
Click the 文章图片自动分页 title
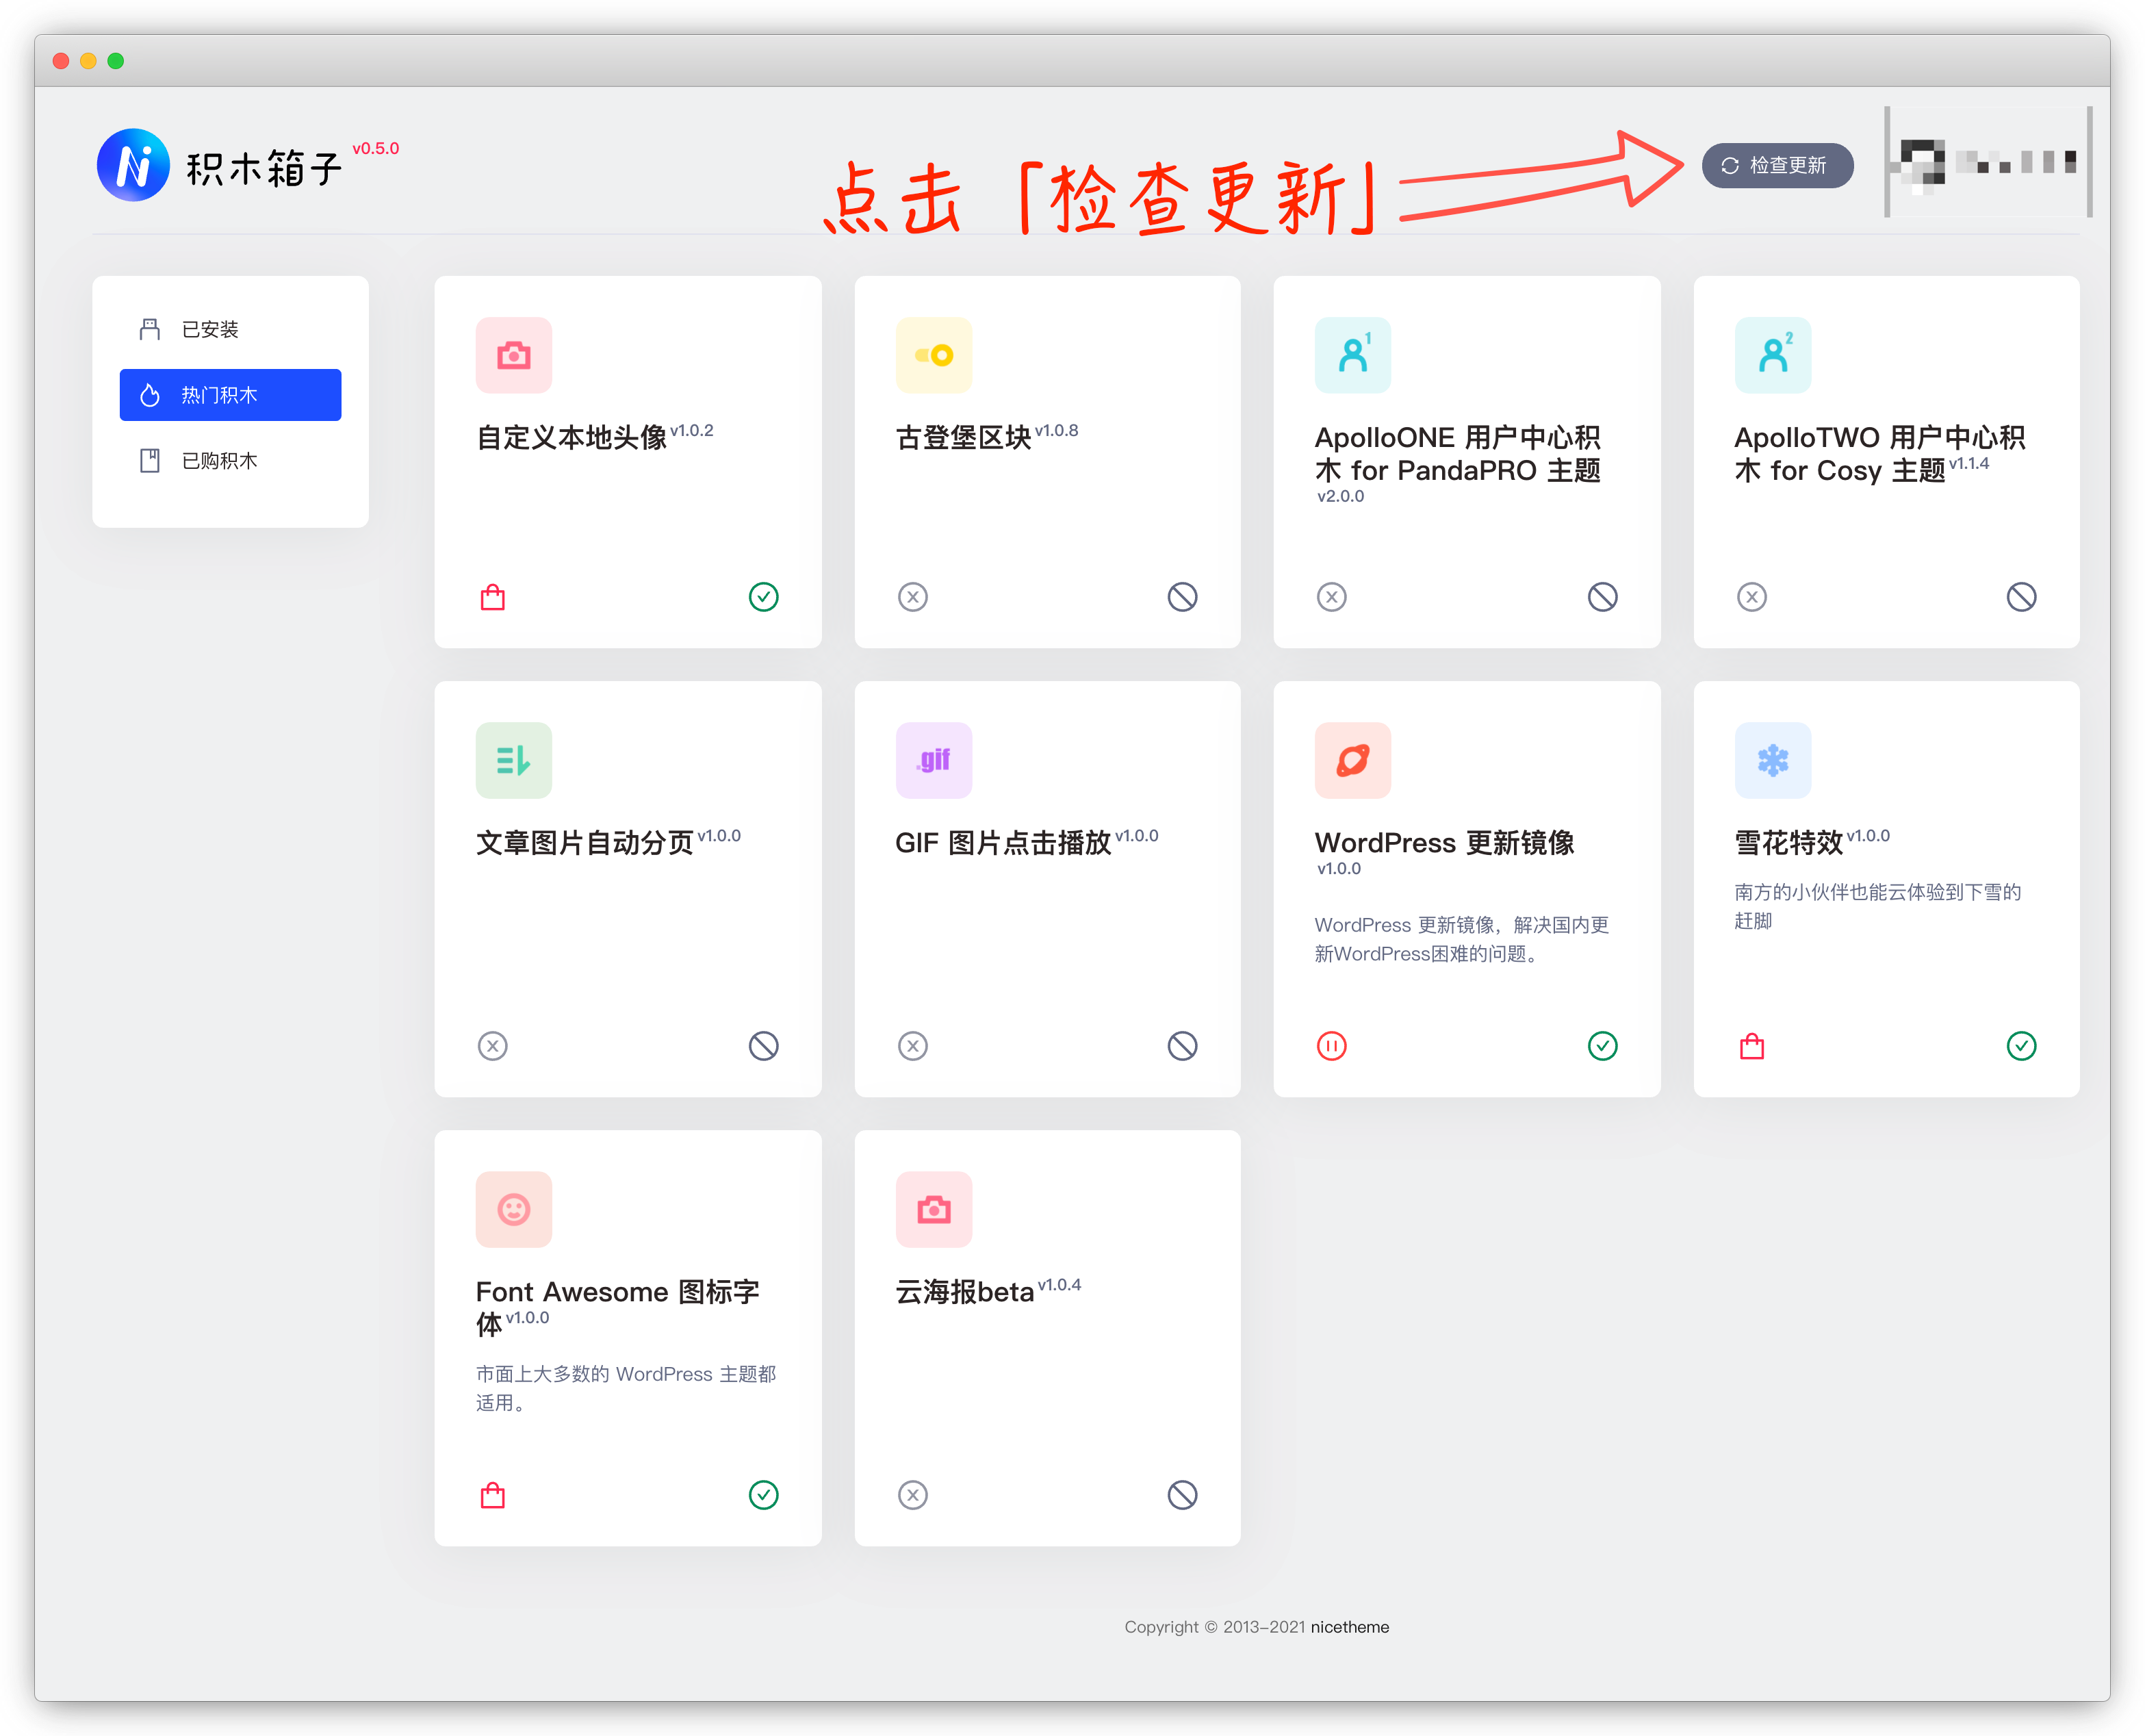pyautogui.click(x=584, y=843)
